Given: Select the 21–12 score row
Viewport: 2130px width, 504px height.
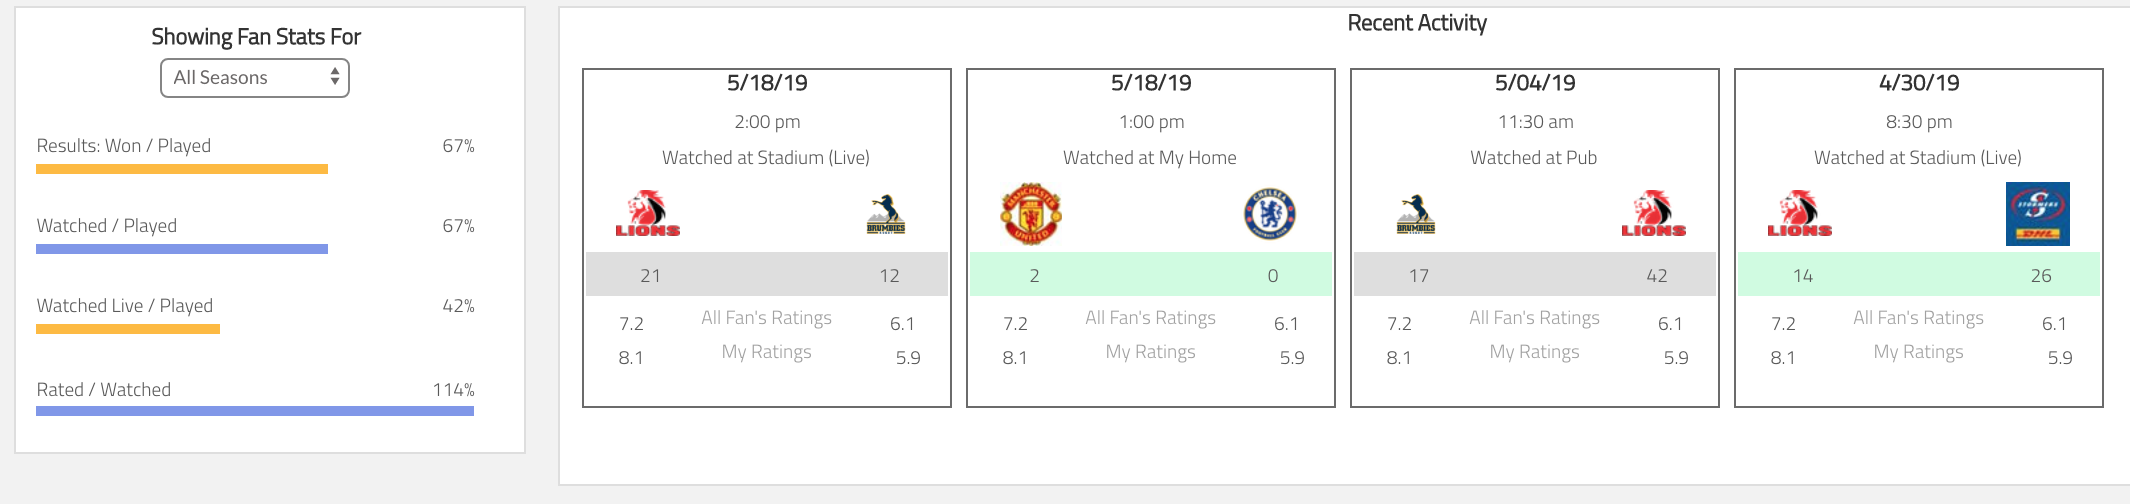Looking at the screenshot, I should (767, 275).
